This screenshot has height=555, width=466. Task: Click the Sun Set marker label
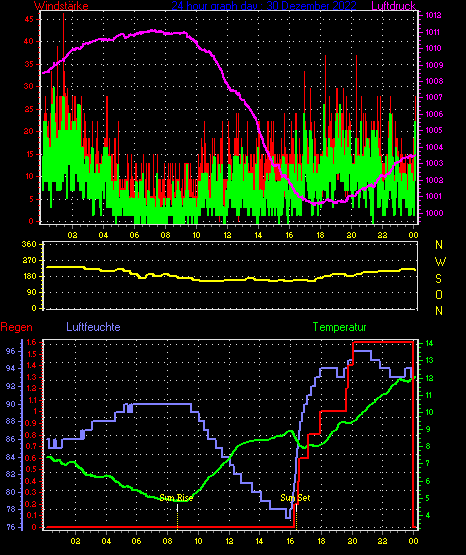[x=295, y=498]
